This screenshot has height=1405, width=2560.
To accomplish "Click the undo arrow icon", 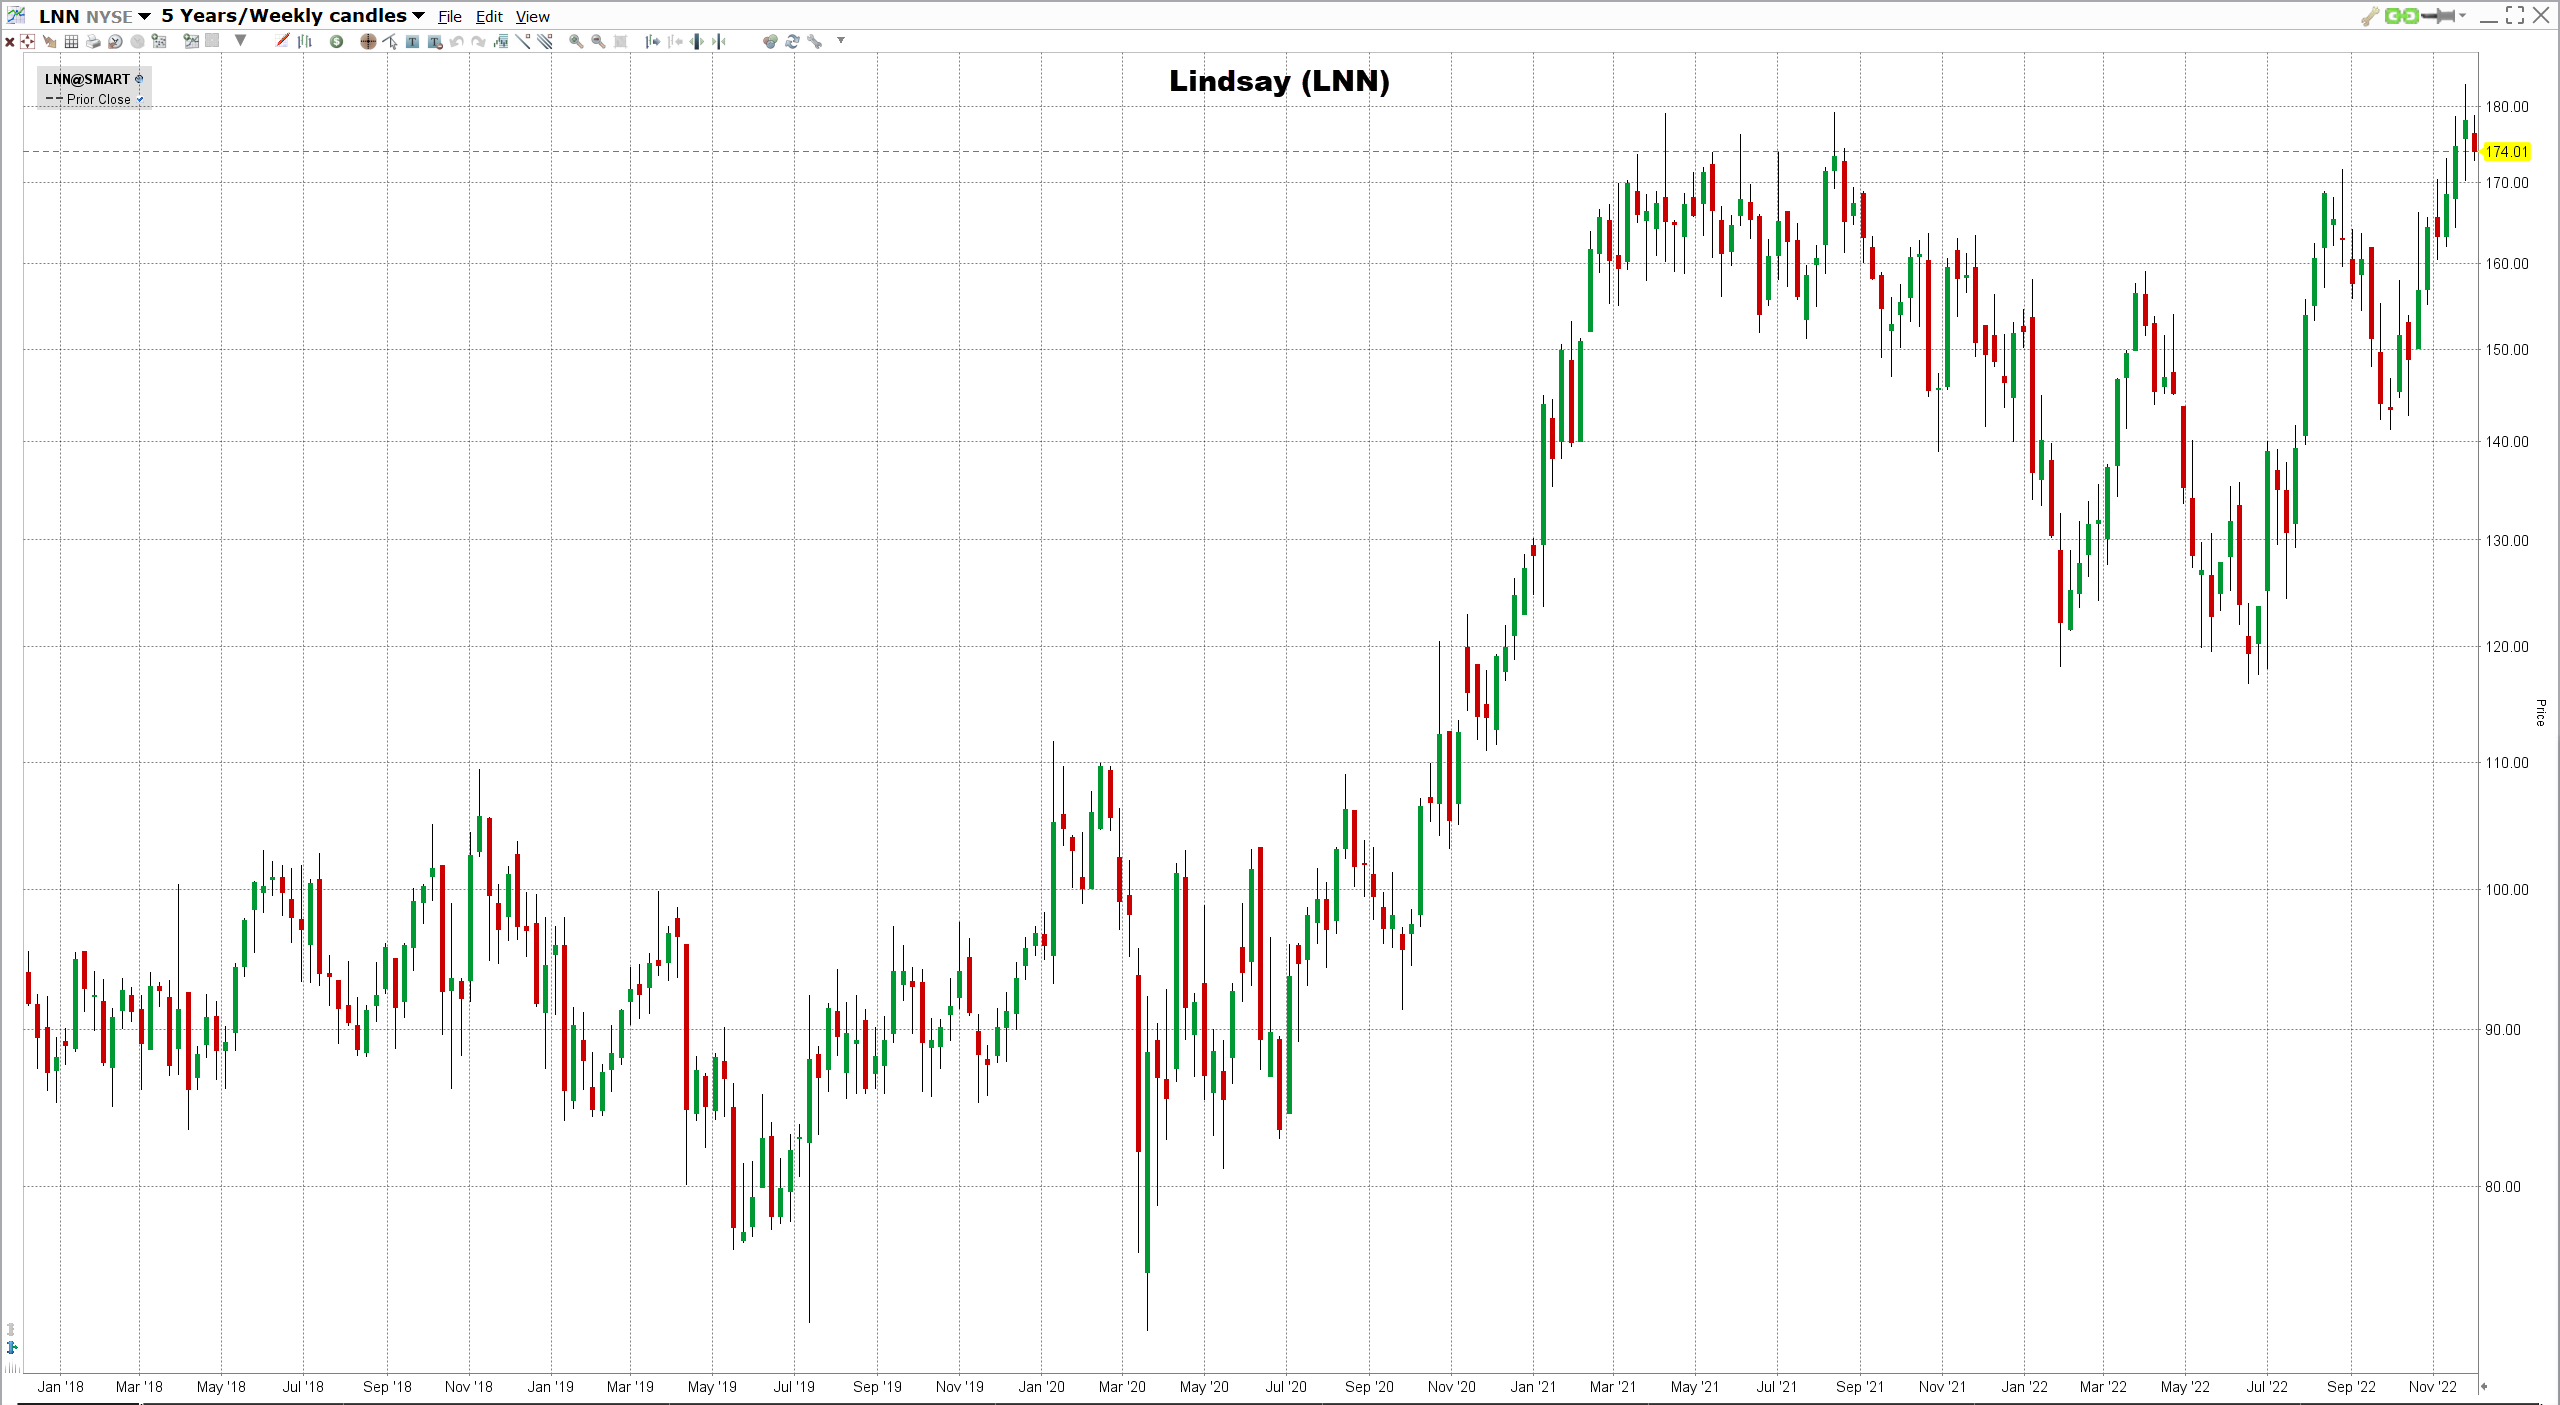I will [456, 41].
